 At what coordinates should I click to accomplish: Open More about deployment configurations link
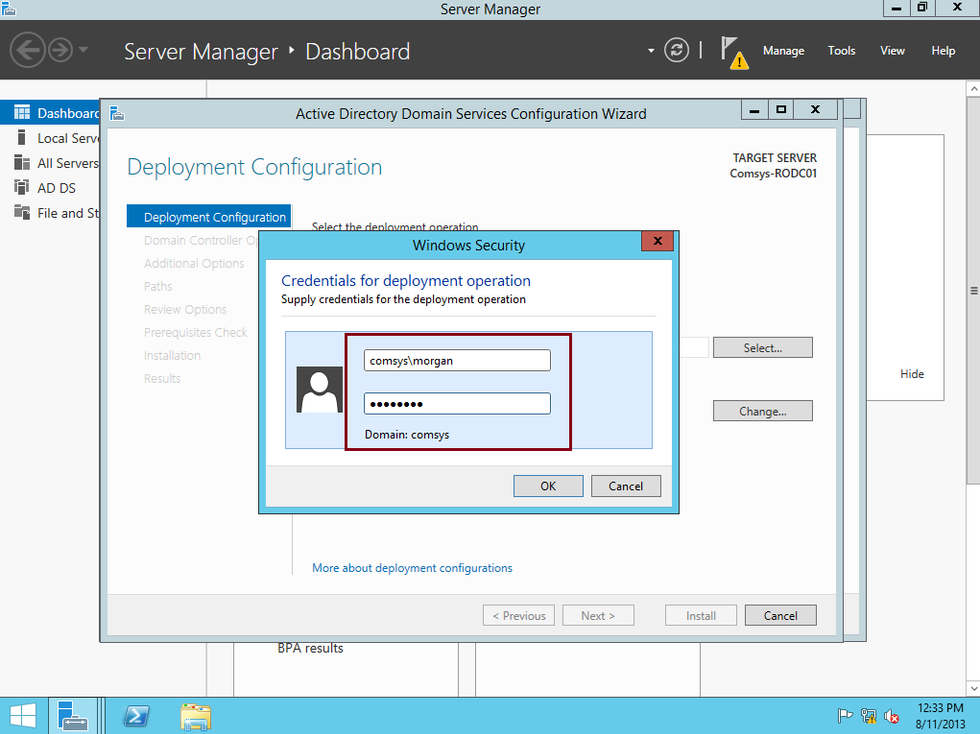click(x=412, y=568)
